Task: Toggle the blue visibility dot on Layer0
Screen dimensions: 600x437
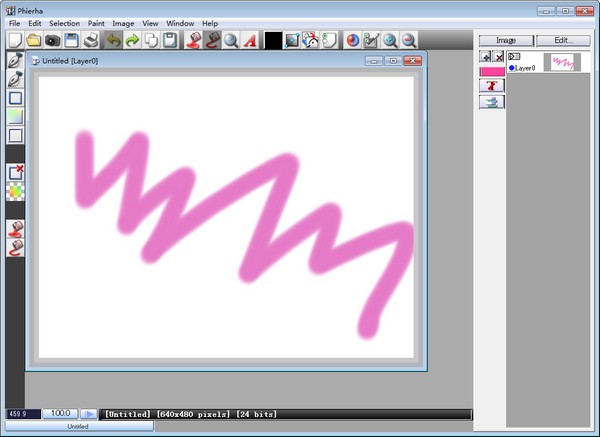Action: [512, 68]
